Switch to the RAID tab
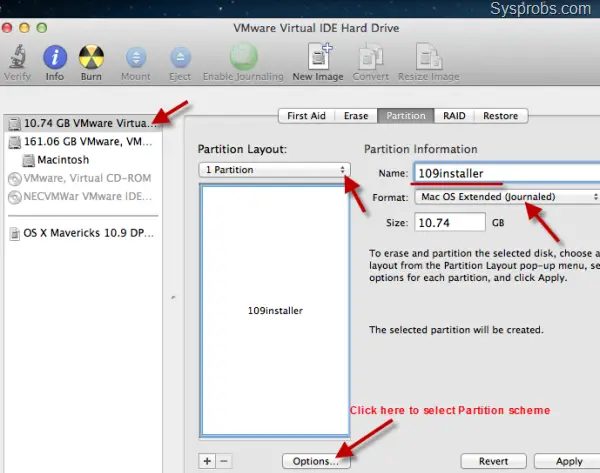 [x=454, y=116]
